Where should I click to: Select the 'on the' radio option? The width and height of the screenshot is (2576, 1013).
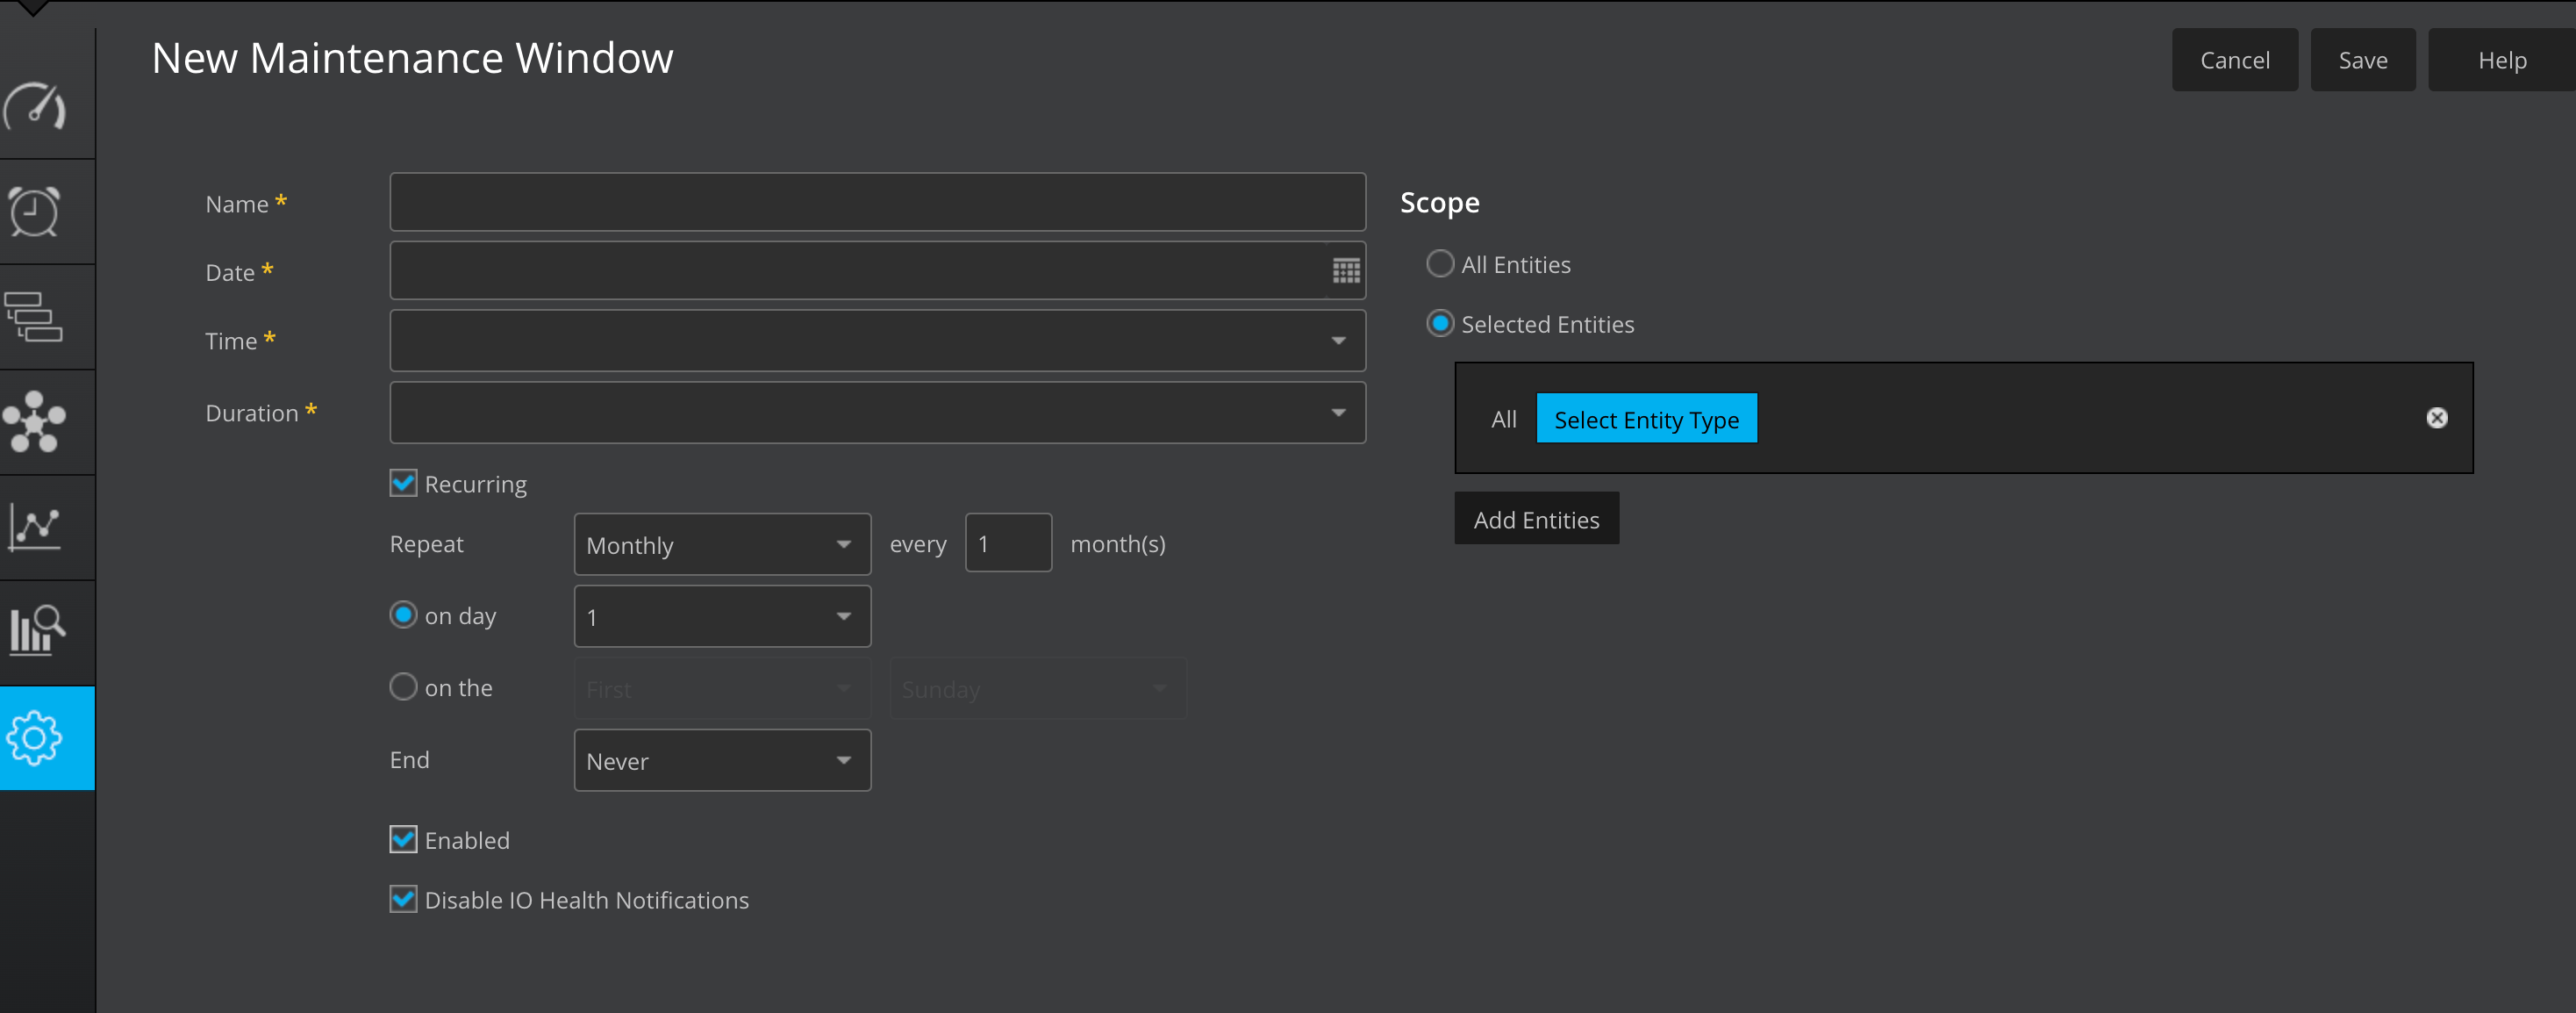pos(403,687)
